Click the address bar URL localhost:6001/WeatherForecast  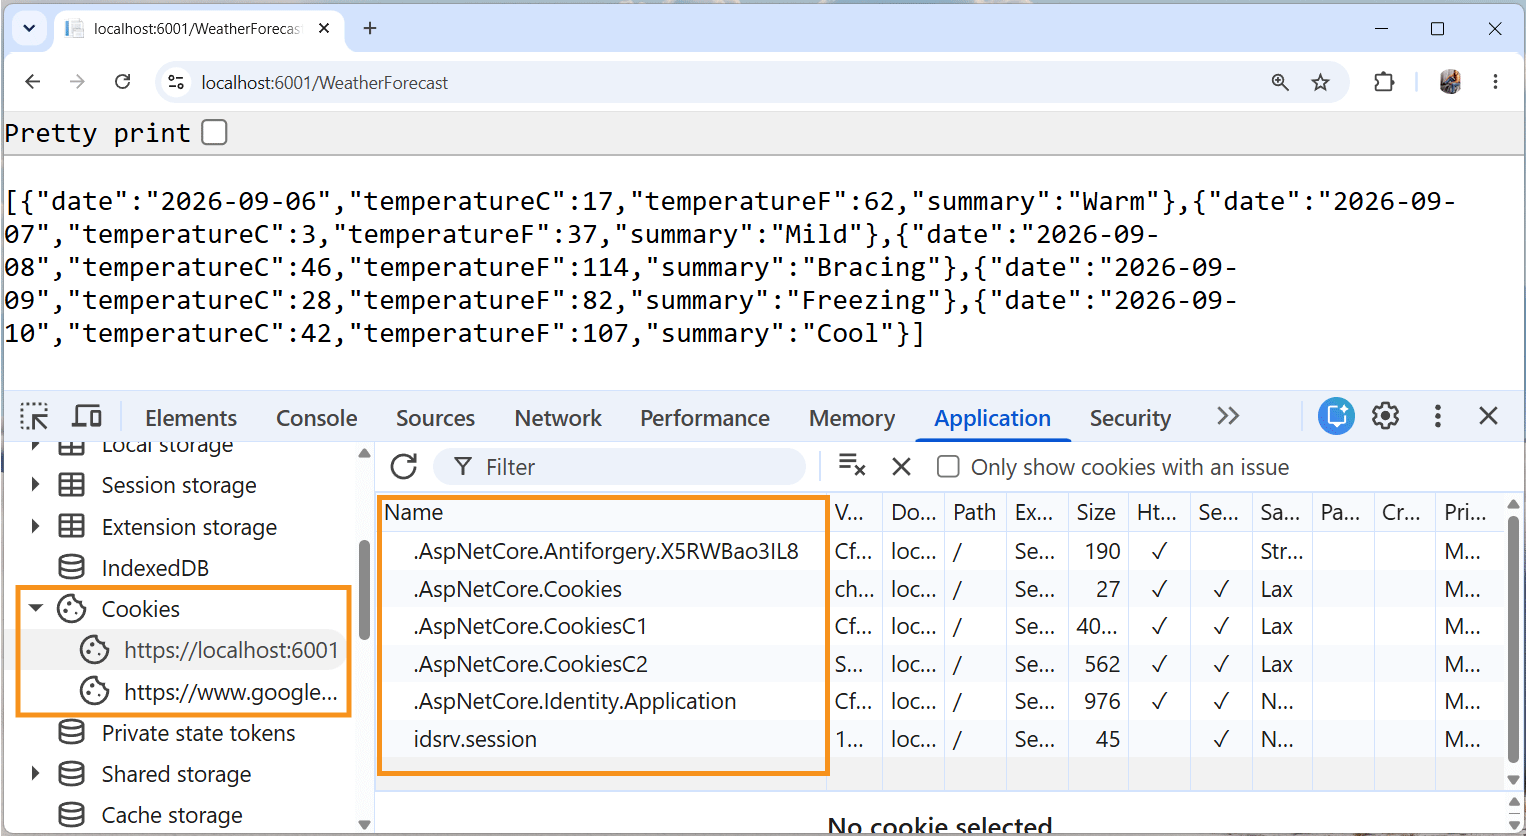[x=324, y=83]
